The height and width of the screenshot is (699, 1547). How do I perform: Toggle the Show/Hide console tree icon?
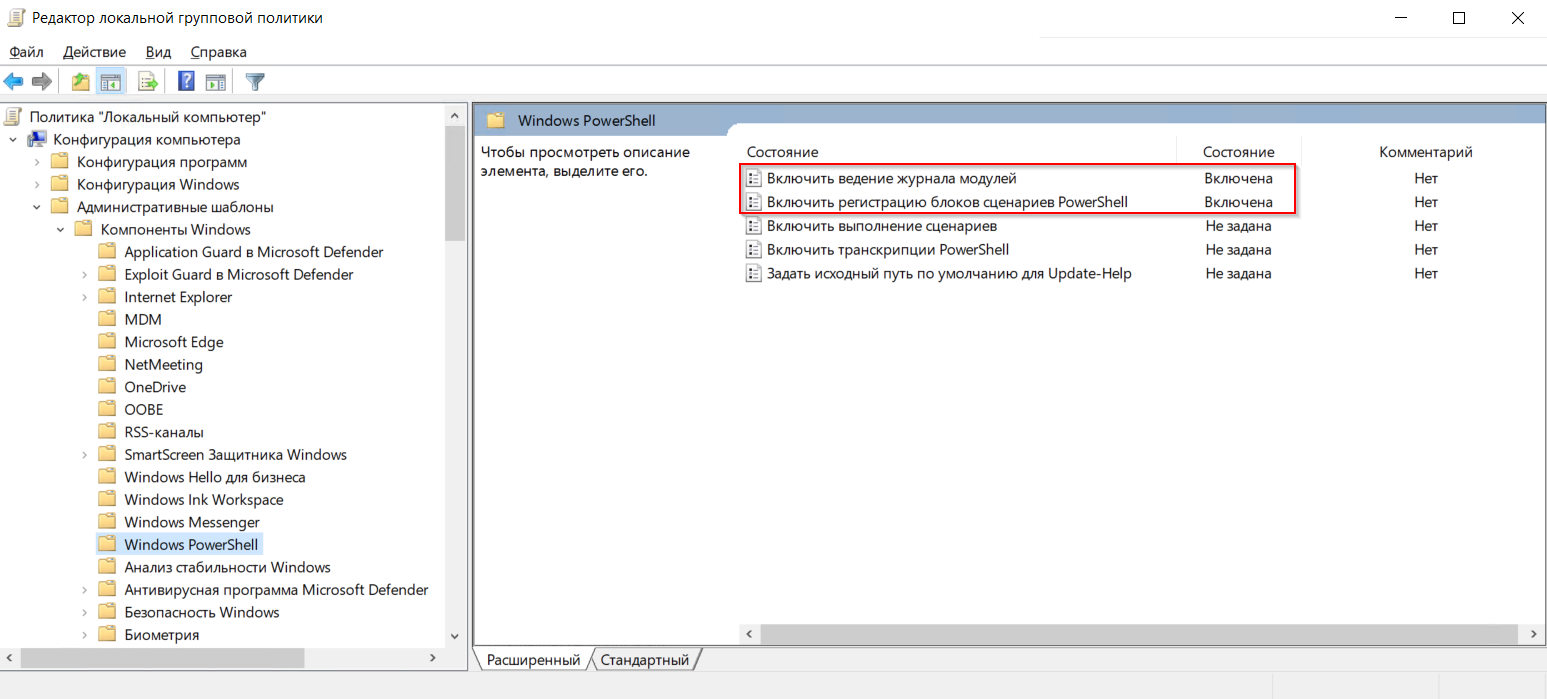point(110,82)
